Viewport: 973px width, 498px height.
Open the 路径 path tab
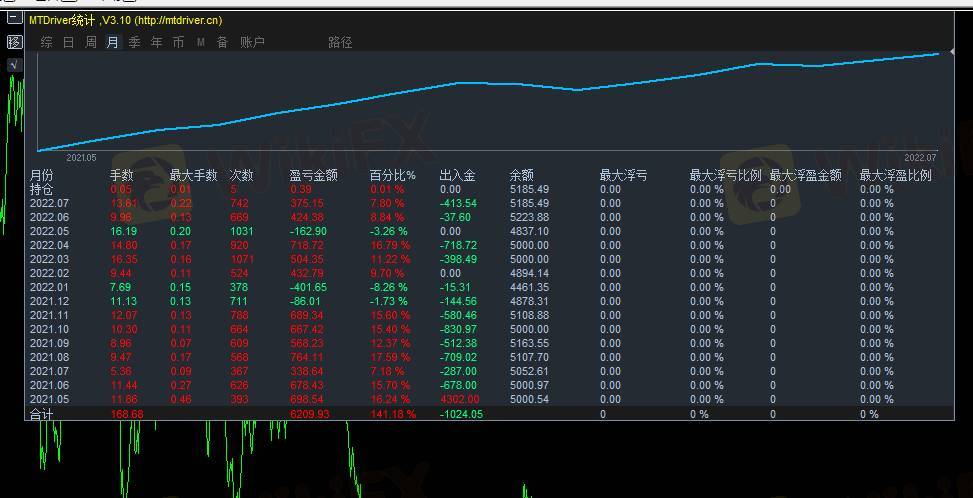(x=340, y=42)
